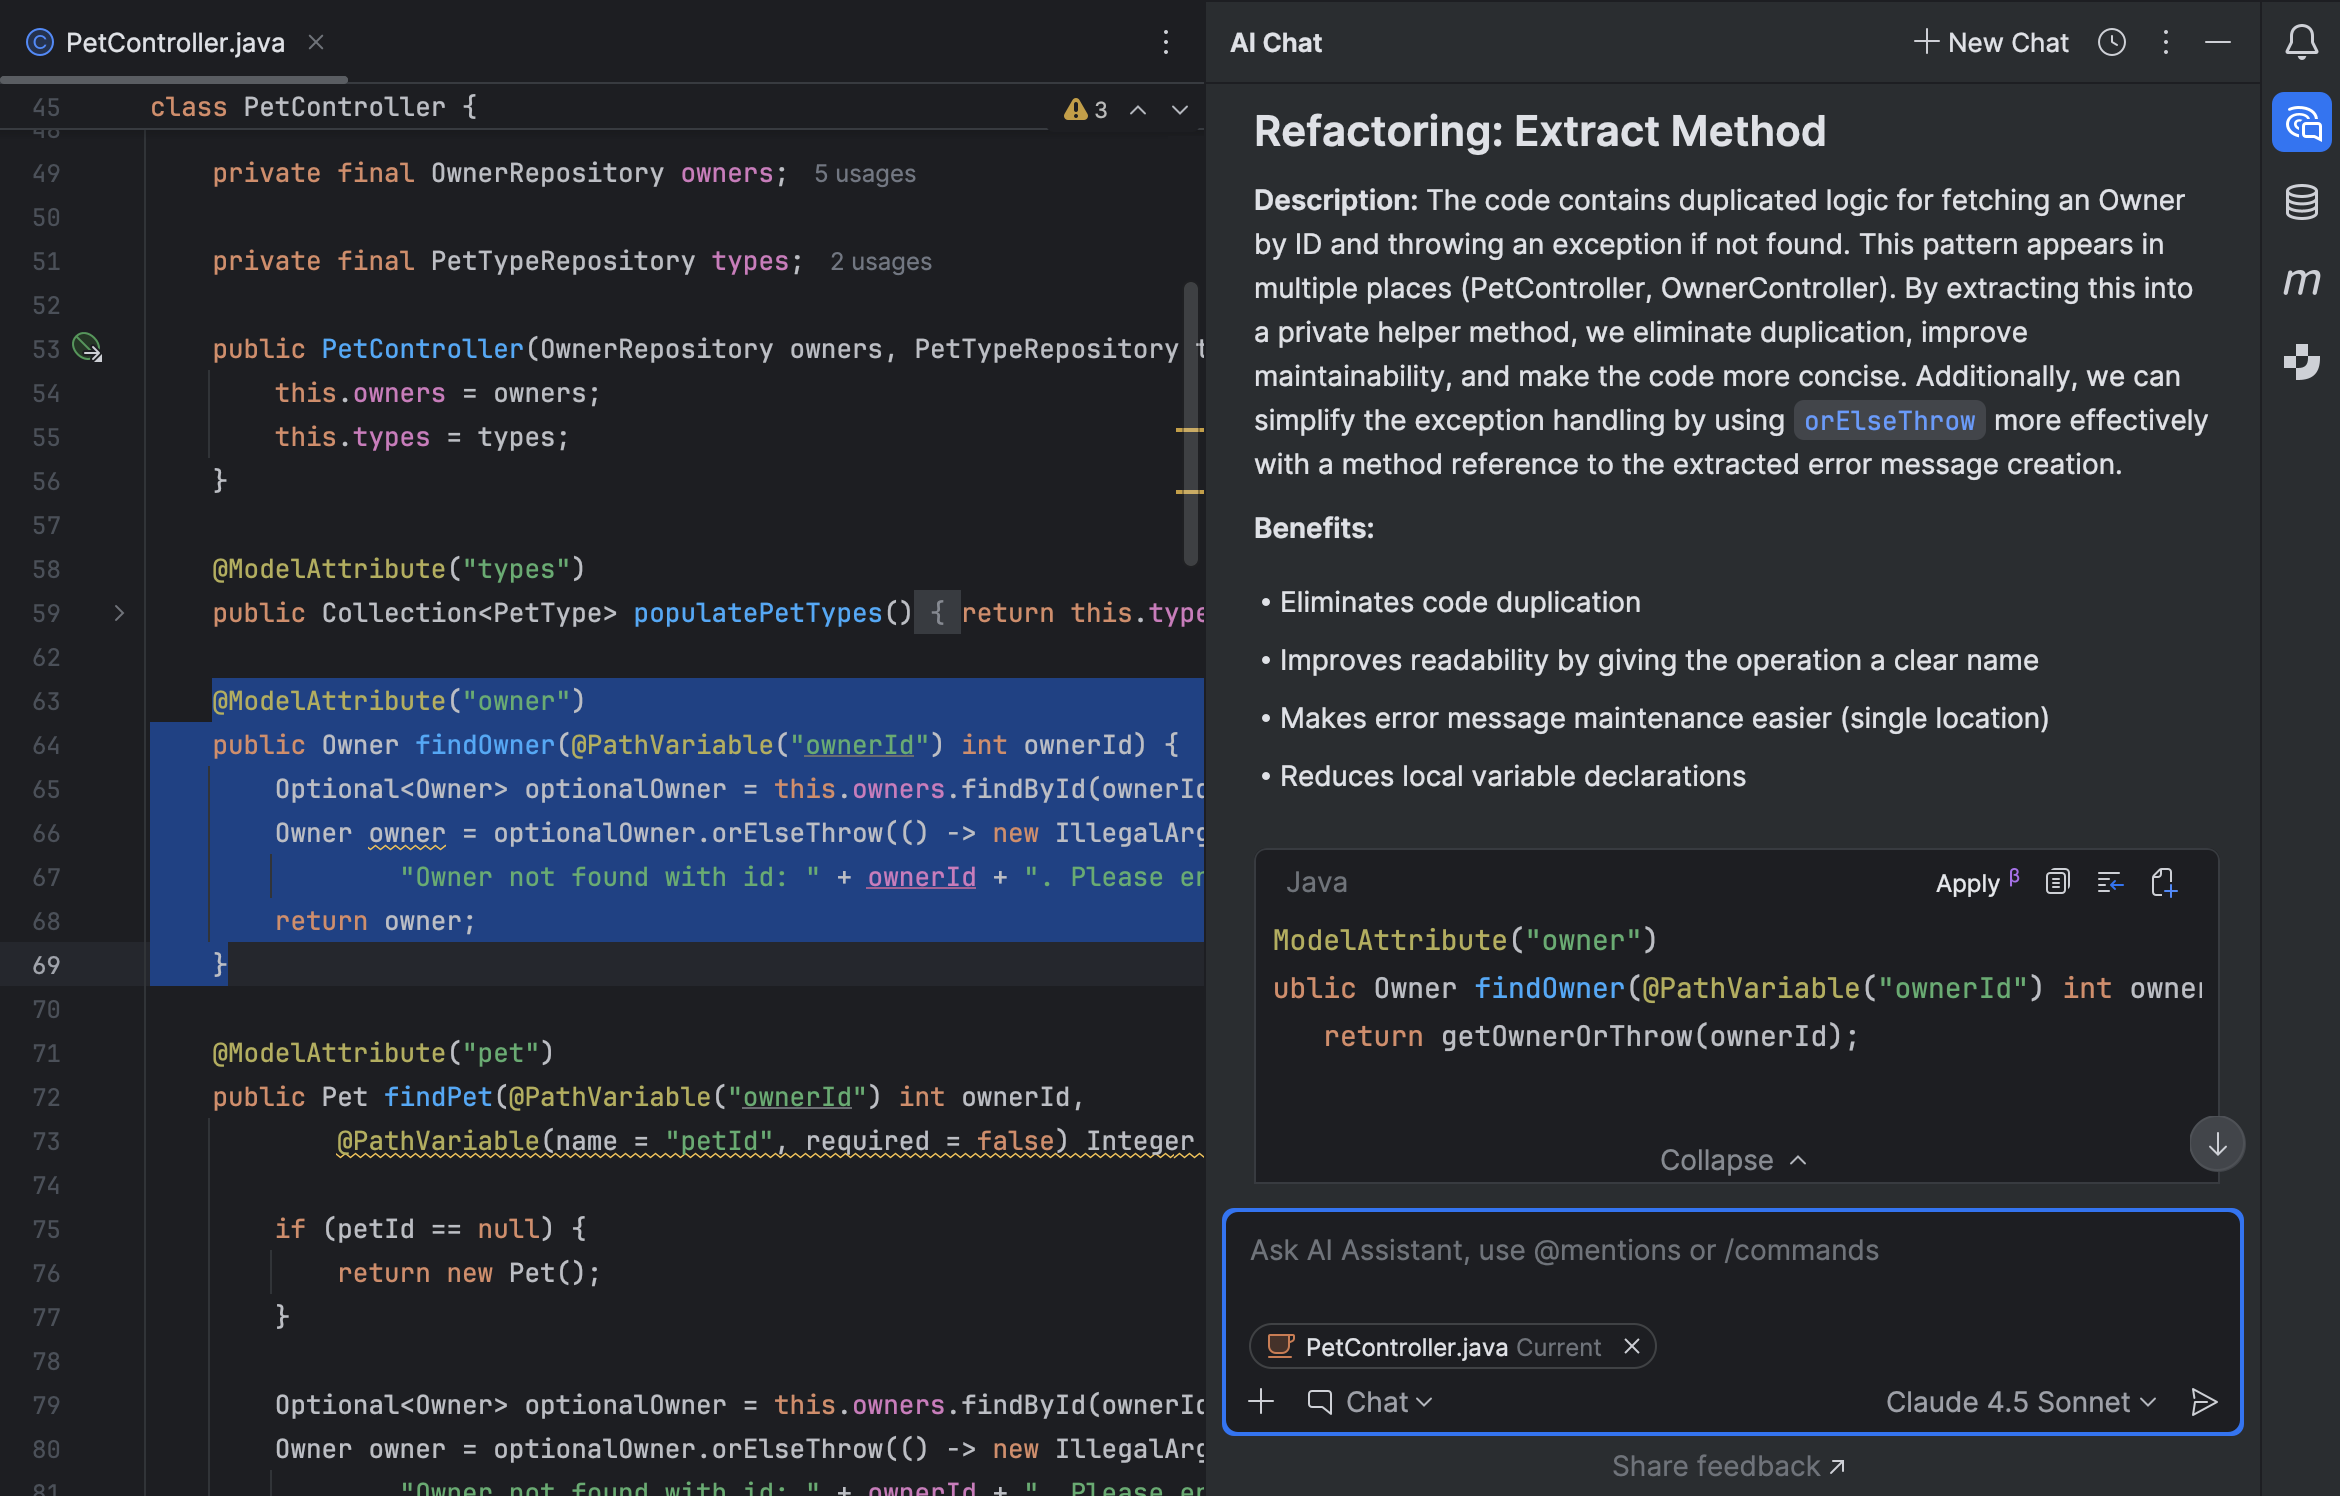Open the Chat mode dropdown
Screen dimensions: 2340x1496
click(1371, 1401)
